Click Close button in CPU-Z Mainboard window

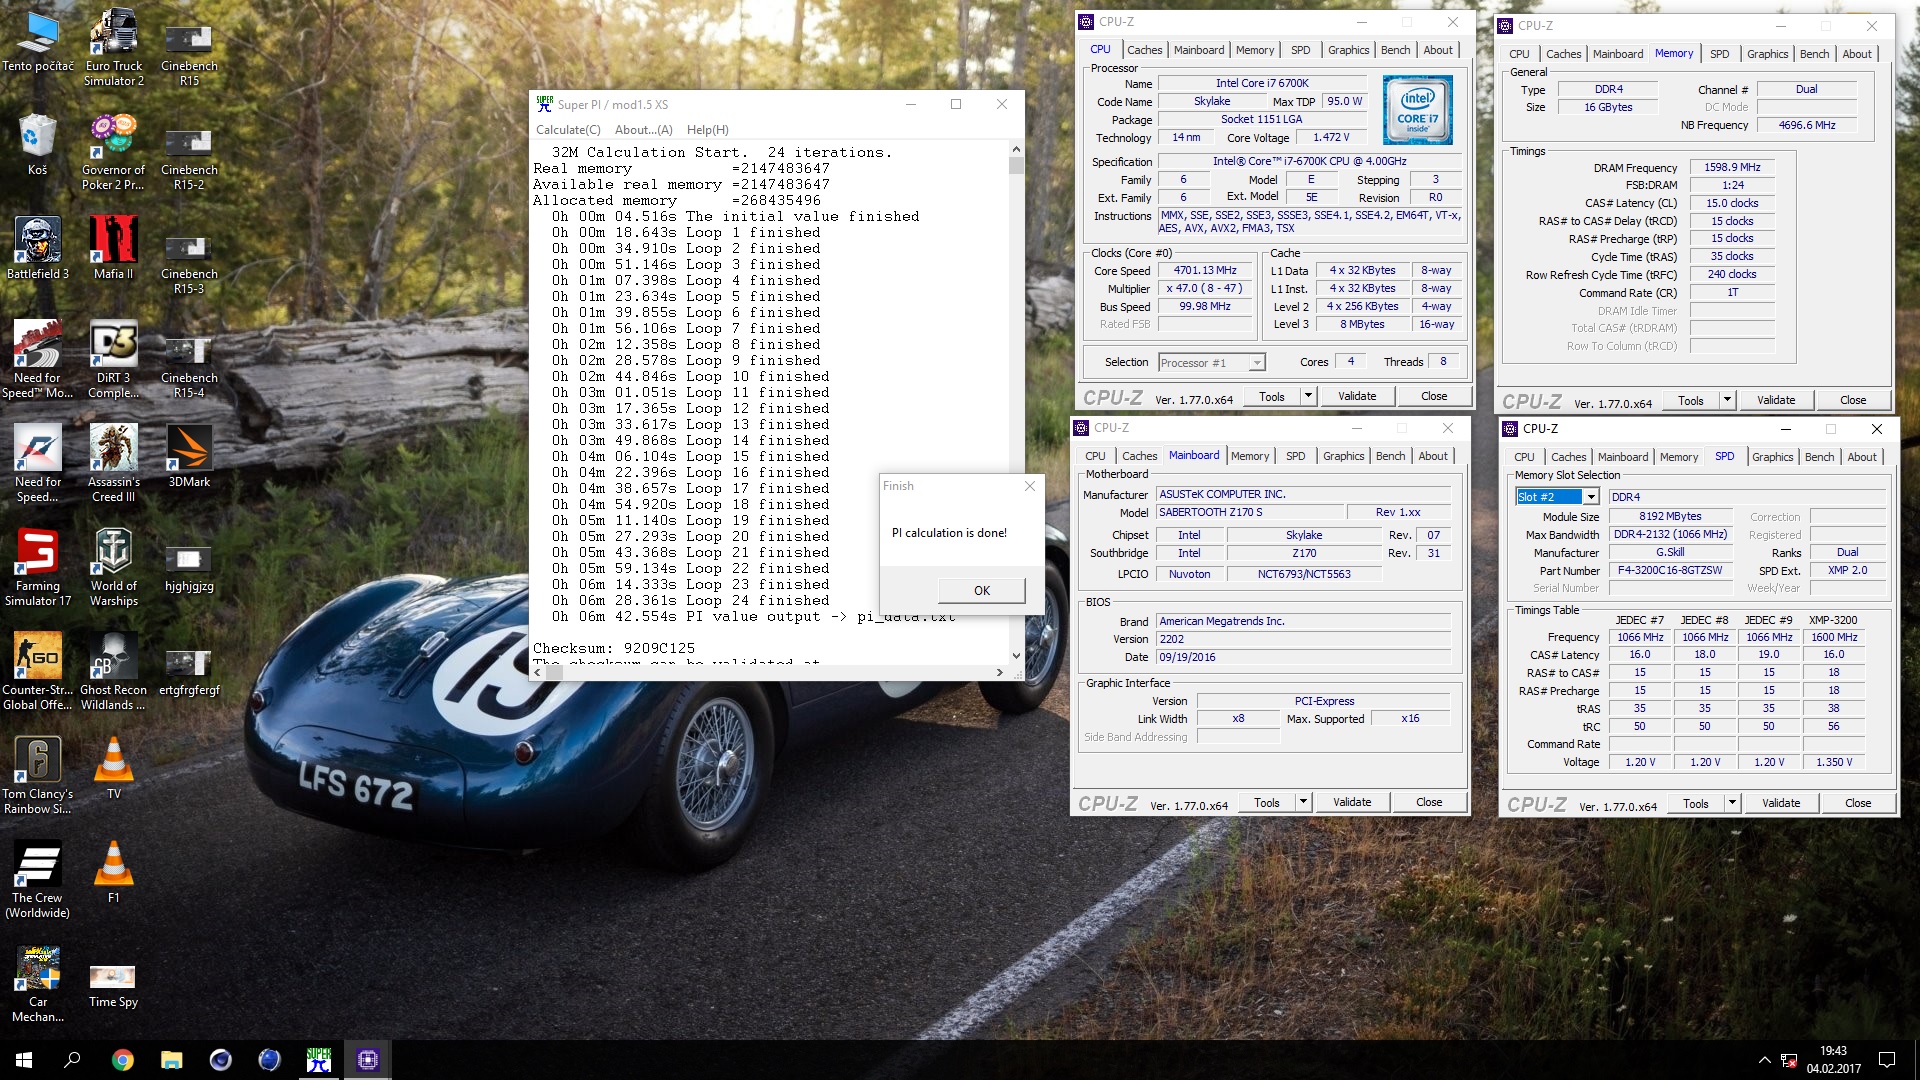1429,802
